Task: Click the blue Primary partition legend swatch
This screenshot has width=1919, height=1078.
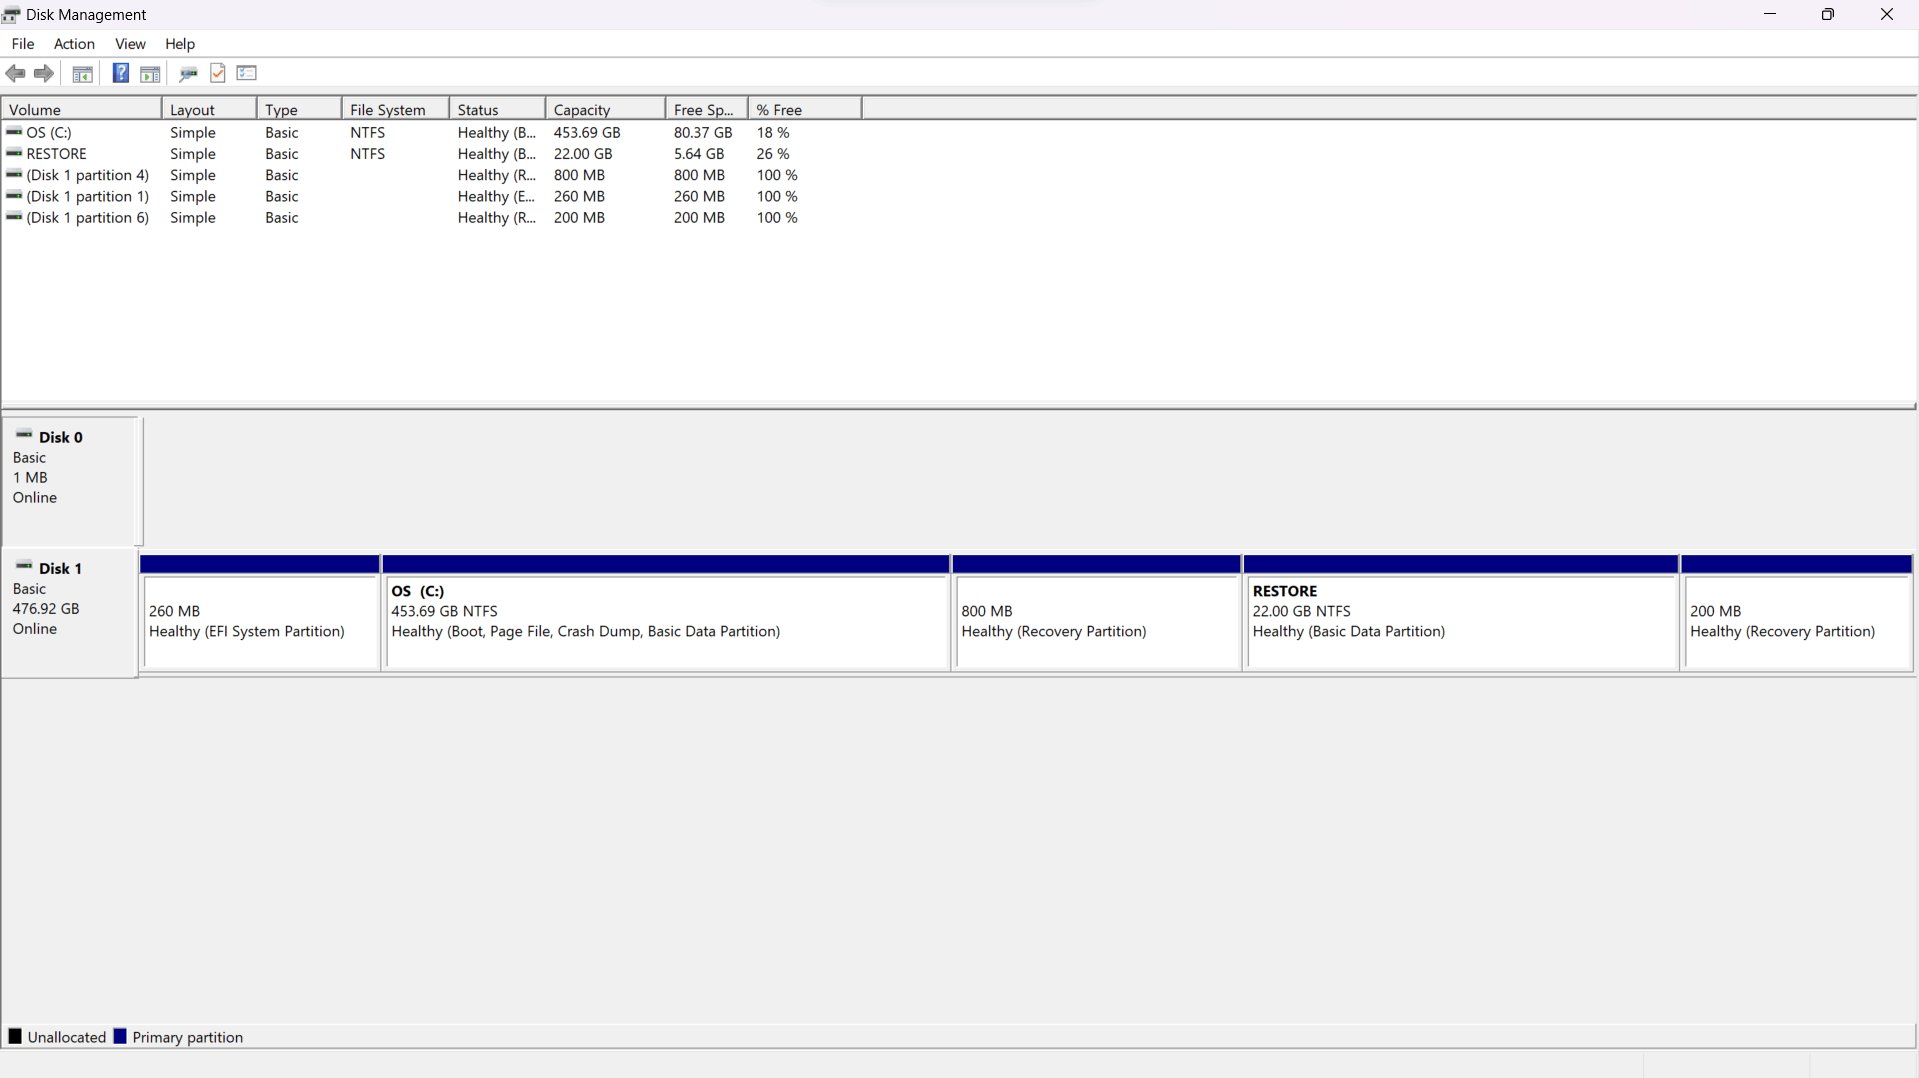Action: pyautogui.click(x=120, y=1037)
